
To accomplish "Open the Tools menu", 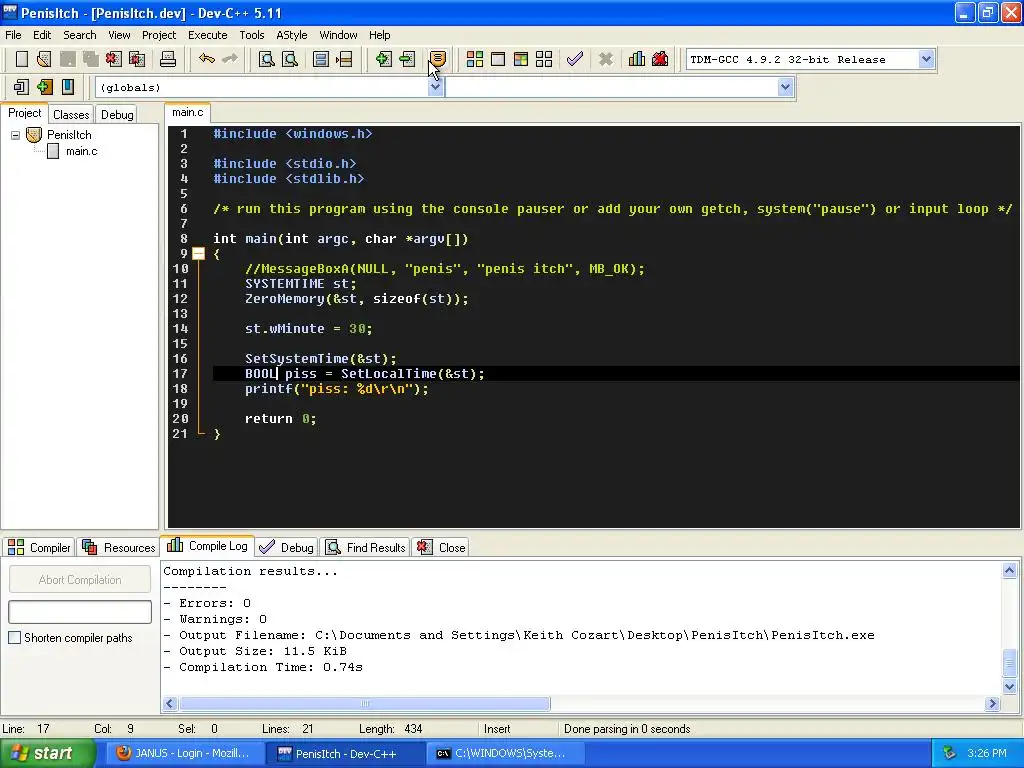I will [x=251, y=35].
